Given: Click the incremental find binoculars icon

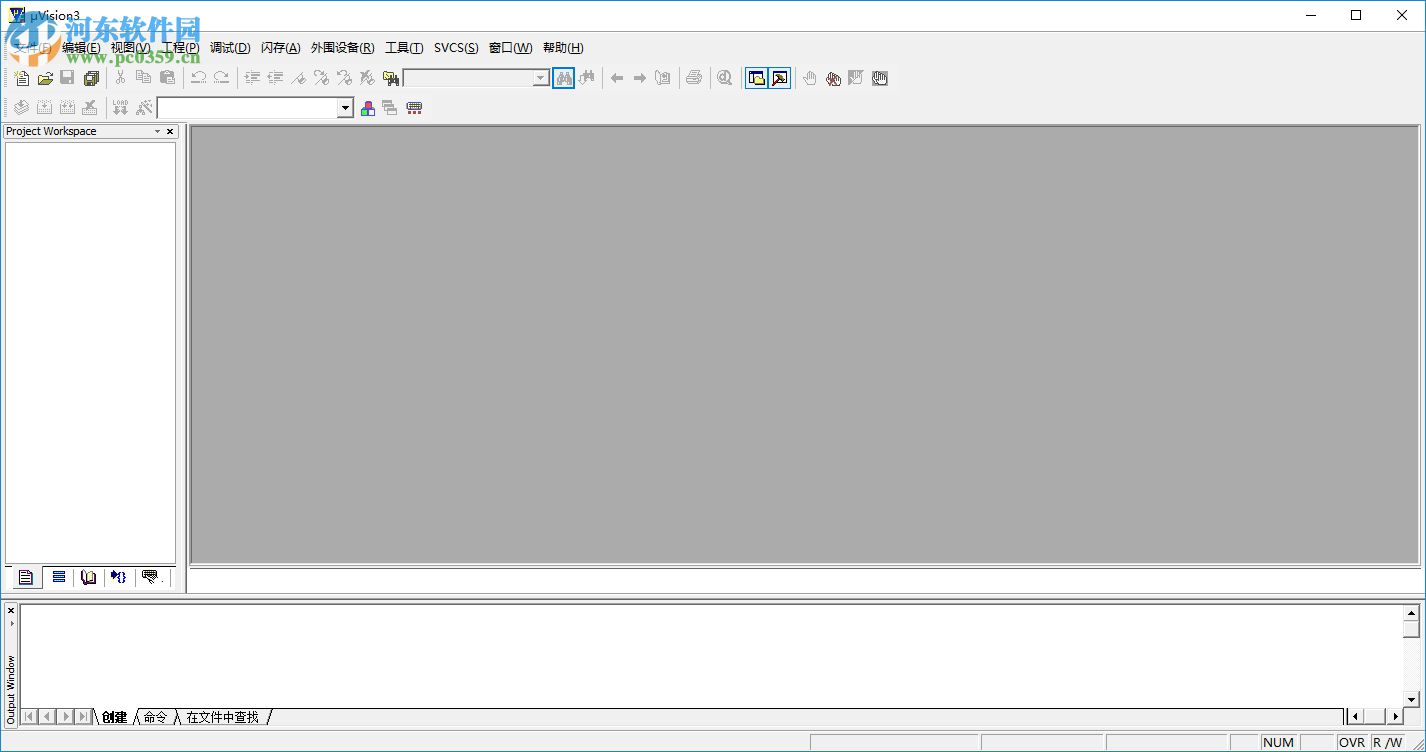Looking at the screenshot, I should point(587,78).
